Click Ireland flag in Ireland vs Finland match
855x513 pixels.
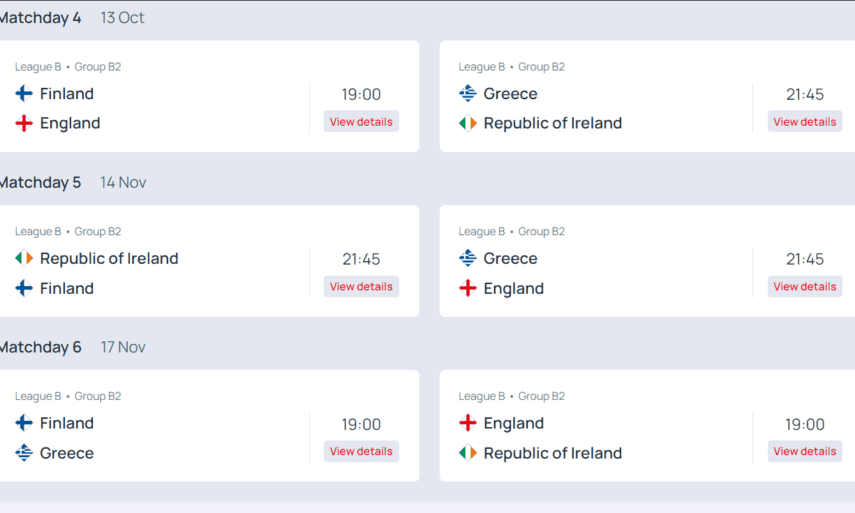coord(24,258)
